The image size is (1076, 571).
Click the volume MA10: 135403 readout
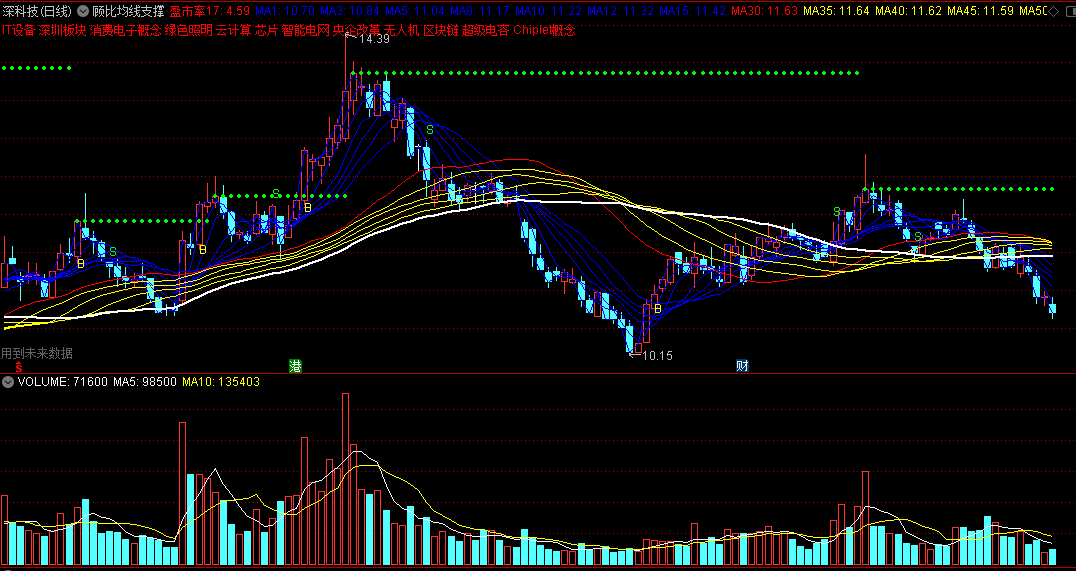[x=221, y=382]
